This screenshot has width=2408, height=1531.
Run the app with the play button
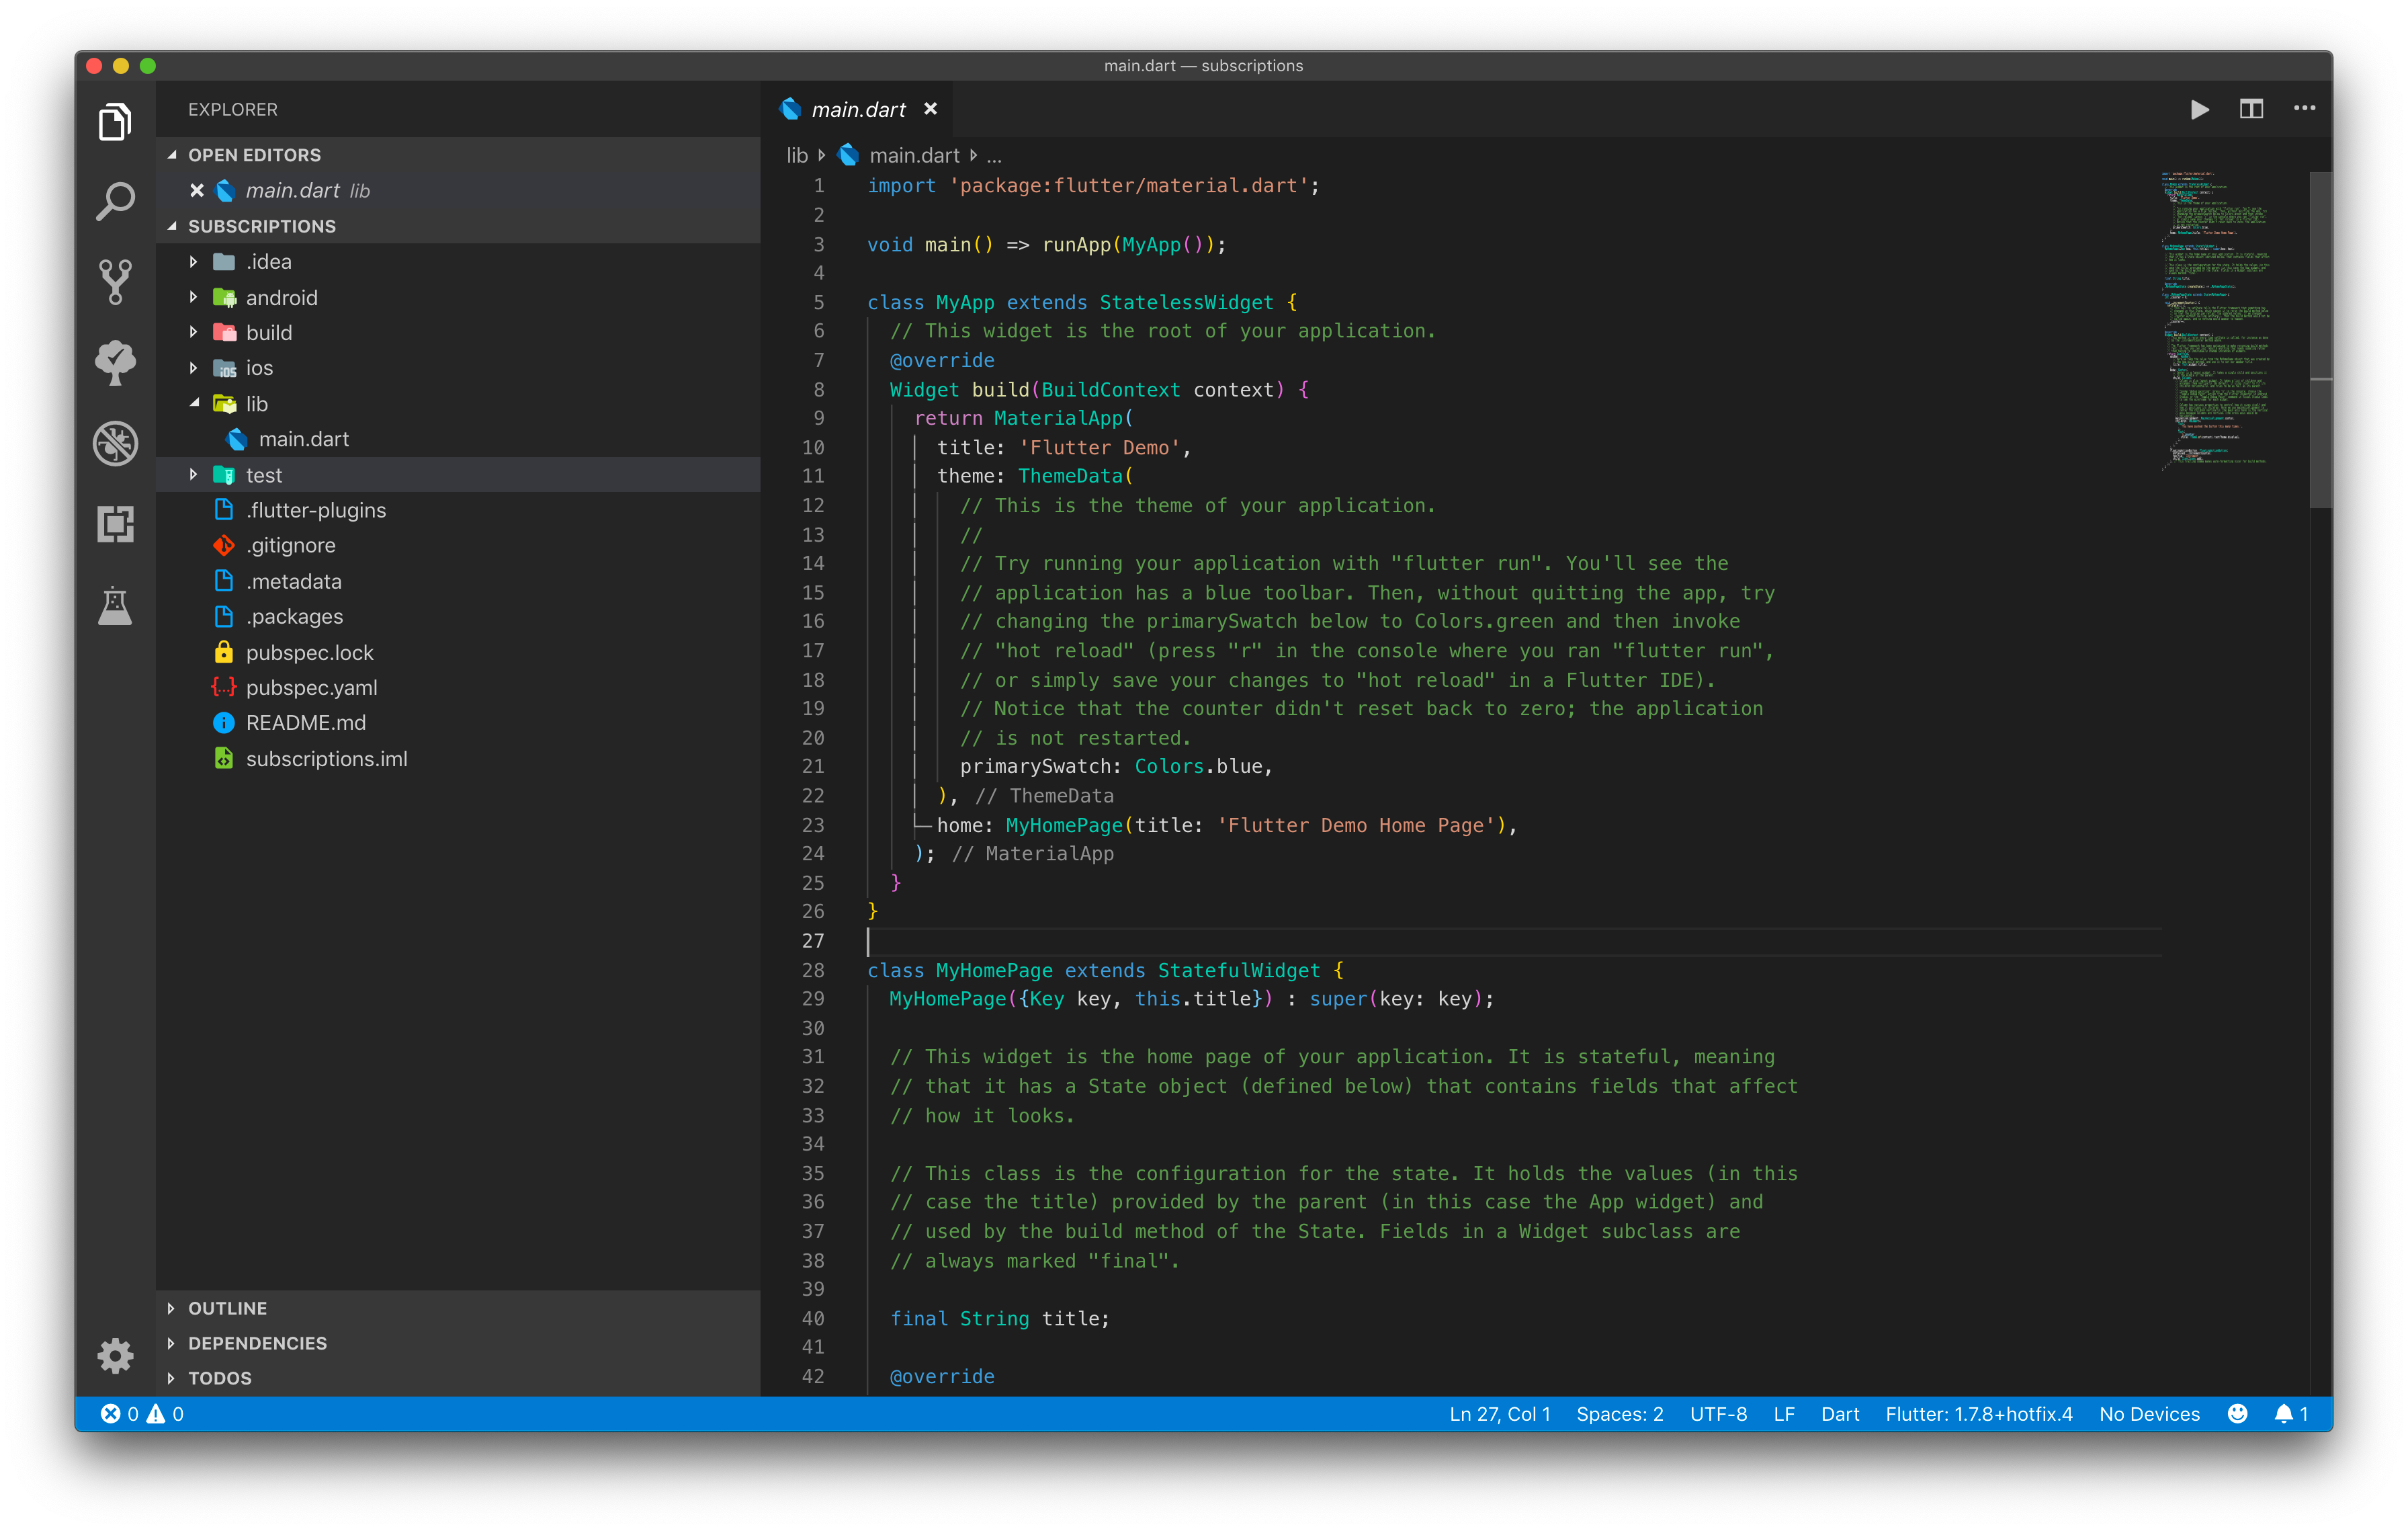point(2199,109)
